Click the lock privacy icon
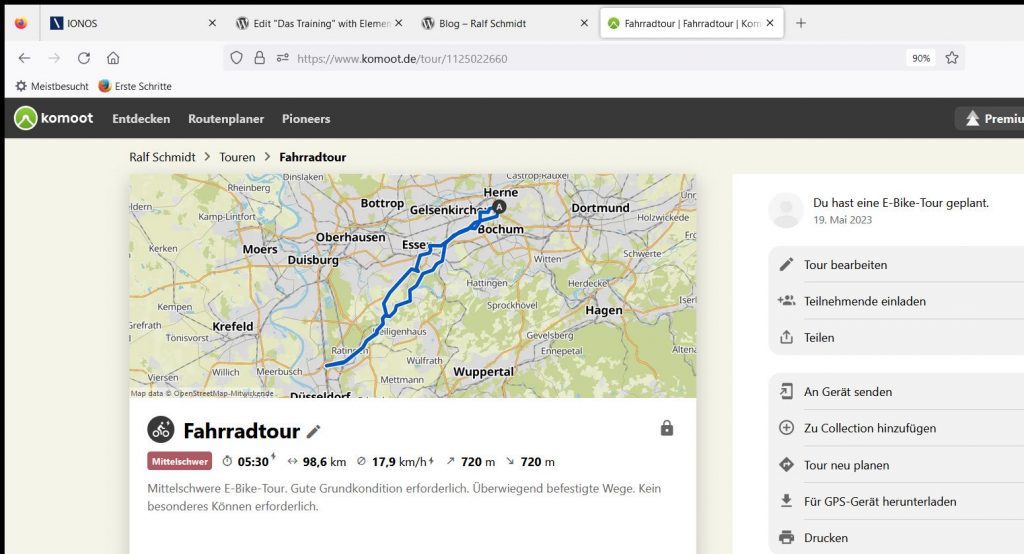The image size is (1024, 554). (667, 428)
